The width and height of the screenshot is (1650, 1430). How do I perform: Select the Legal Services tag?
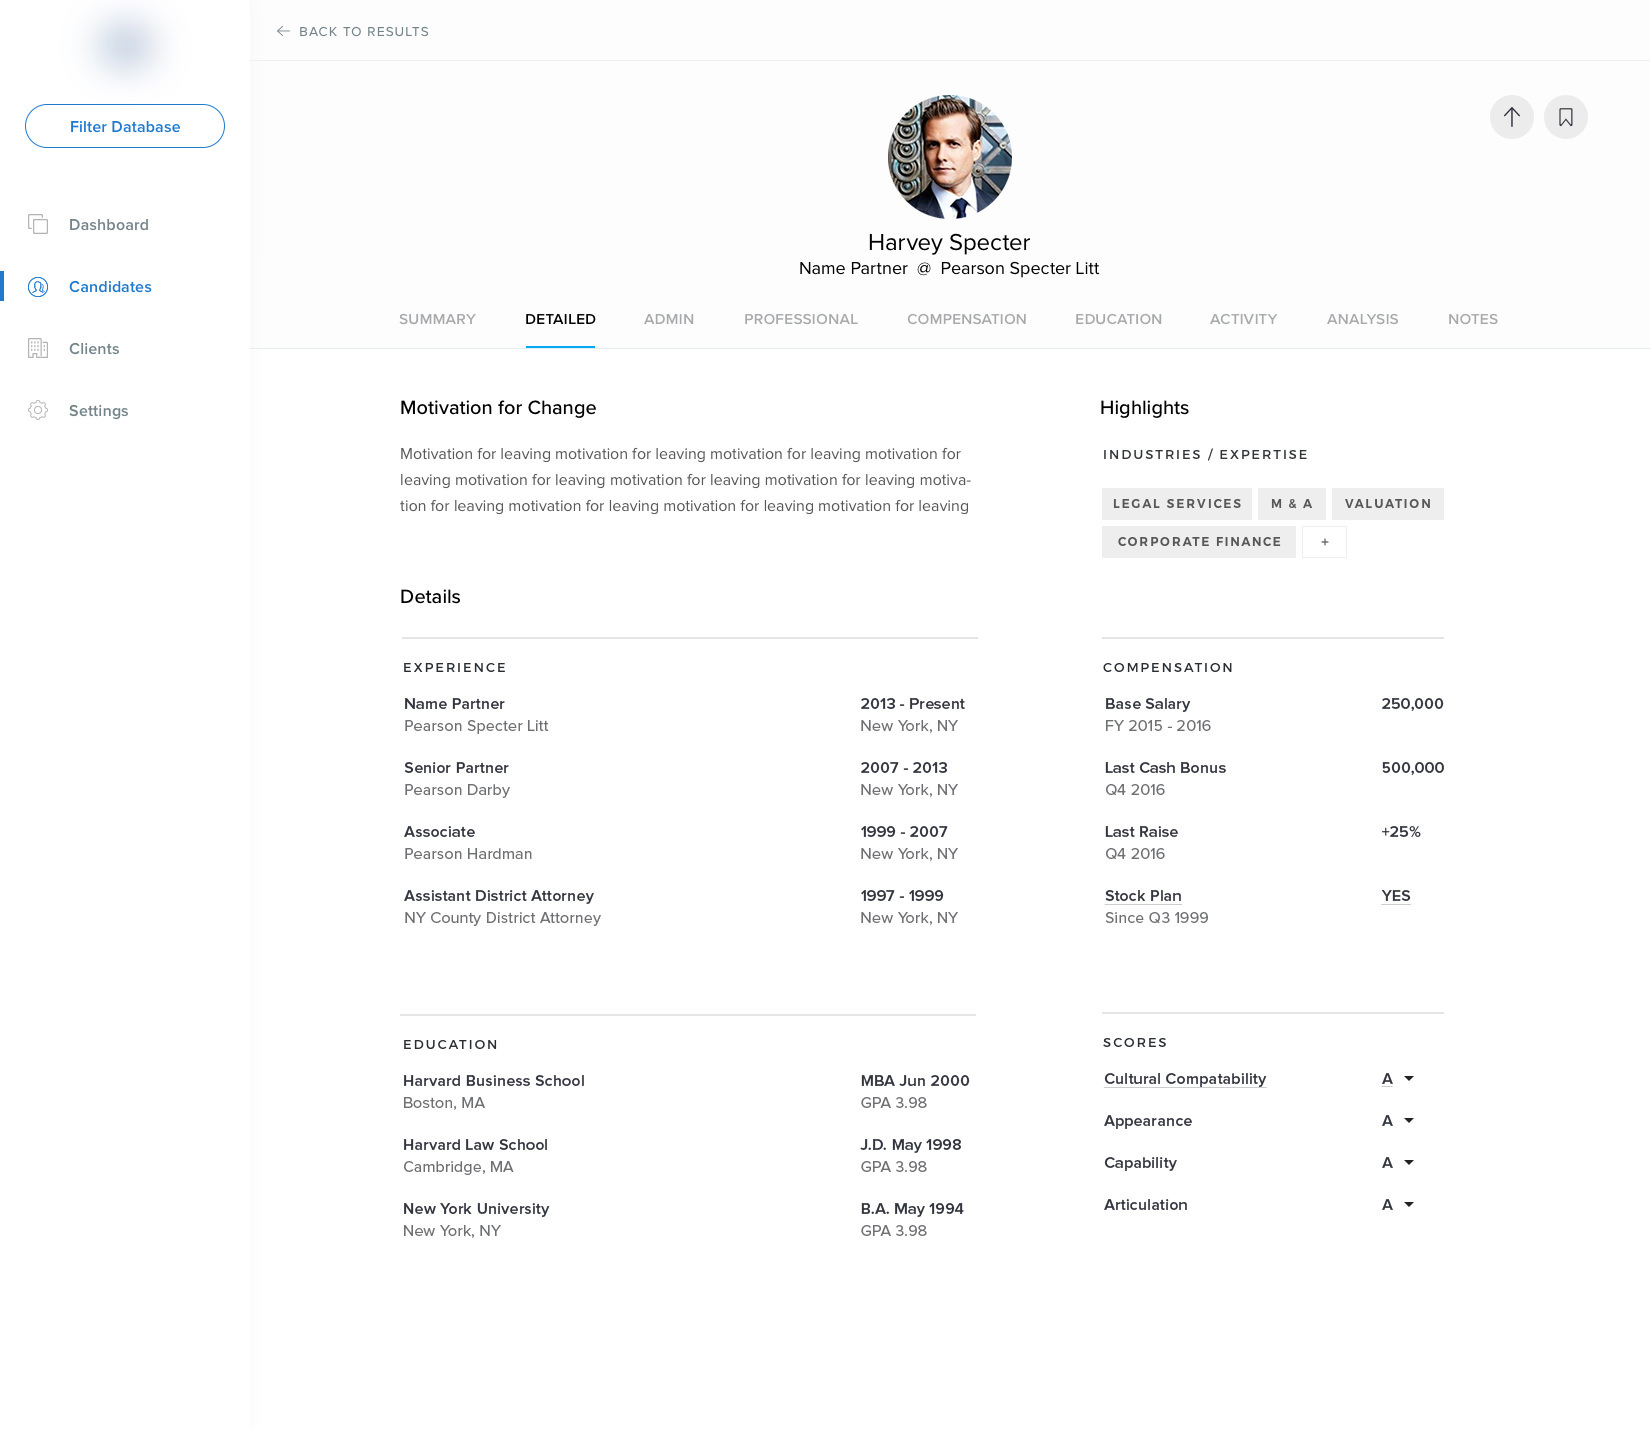tap(1177, 504)
